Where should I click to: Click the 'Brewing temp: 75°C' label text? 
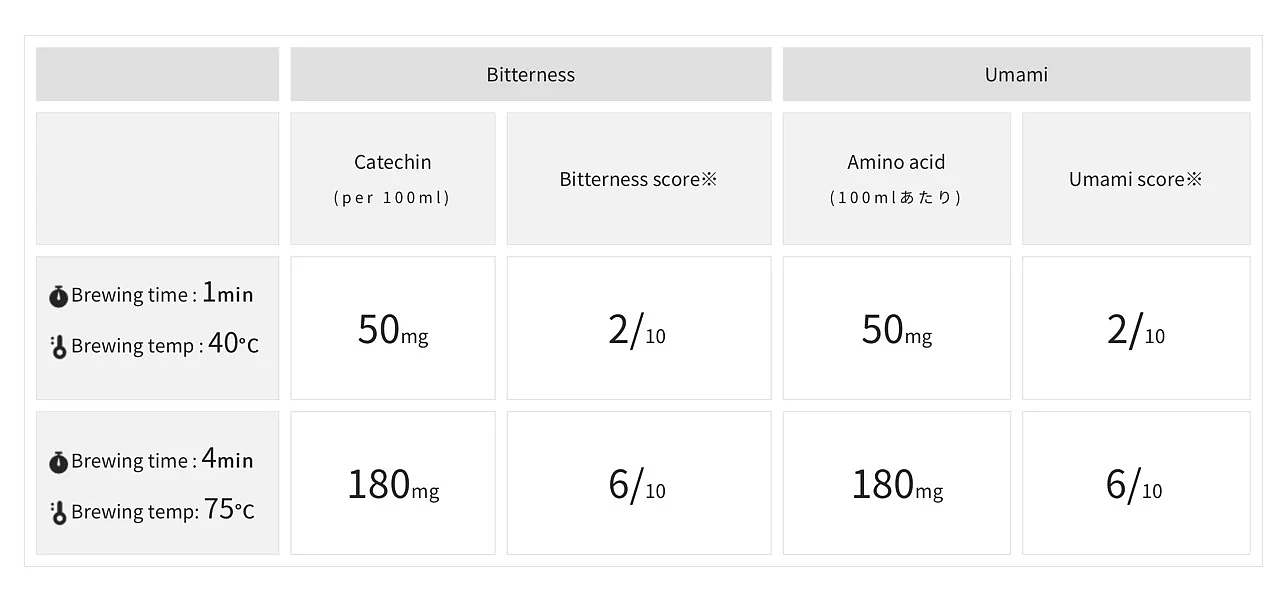click(x=162, y=511)
